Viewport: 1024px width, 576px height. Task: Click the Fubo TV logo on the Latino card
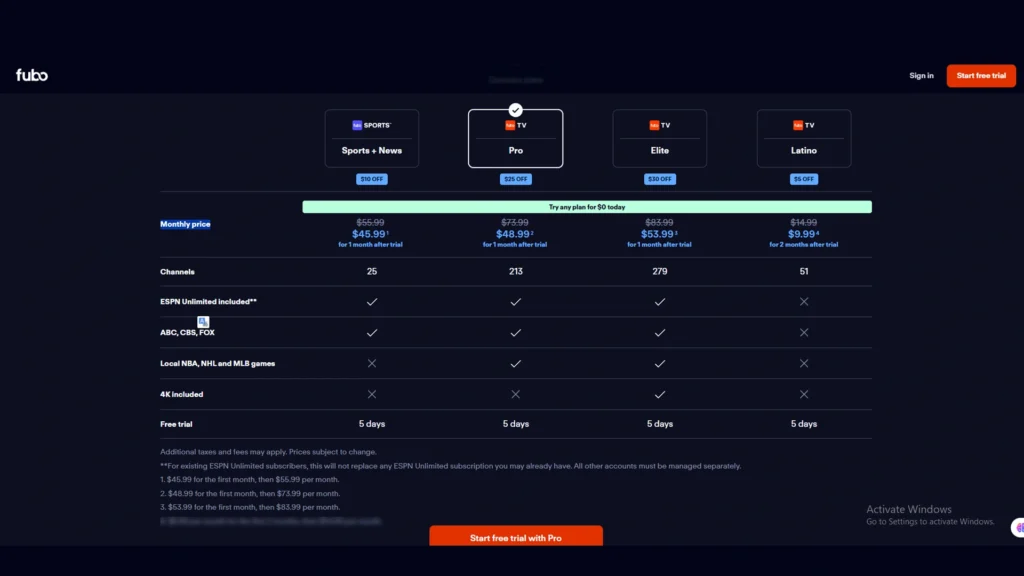[803, 123]
